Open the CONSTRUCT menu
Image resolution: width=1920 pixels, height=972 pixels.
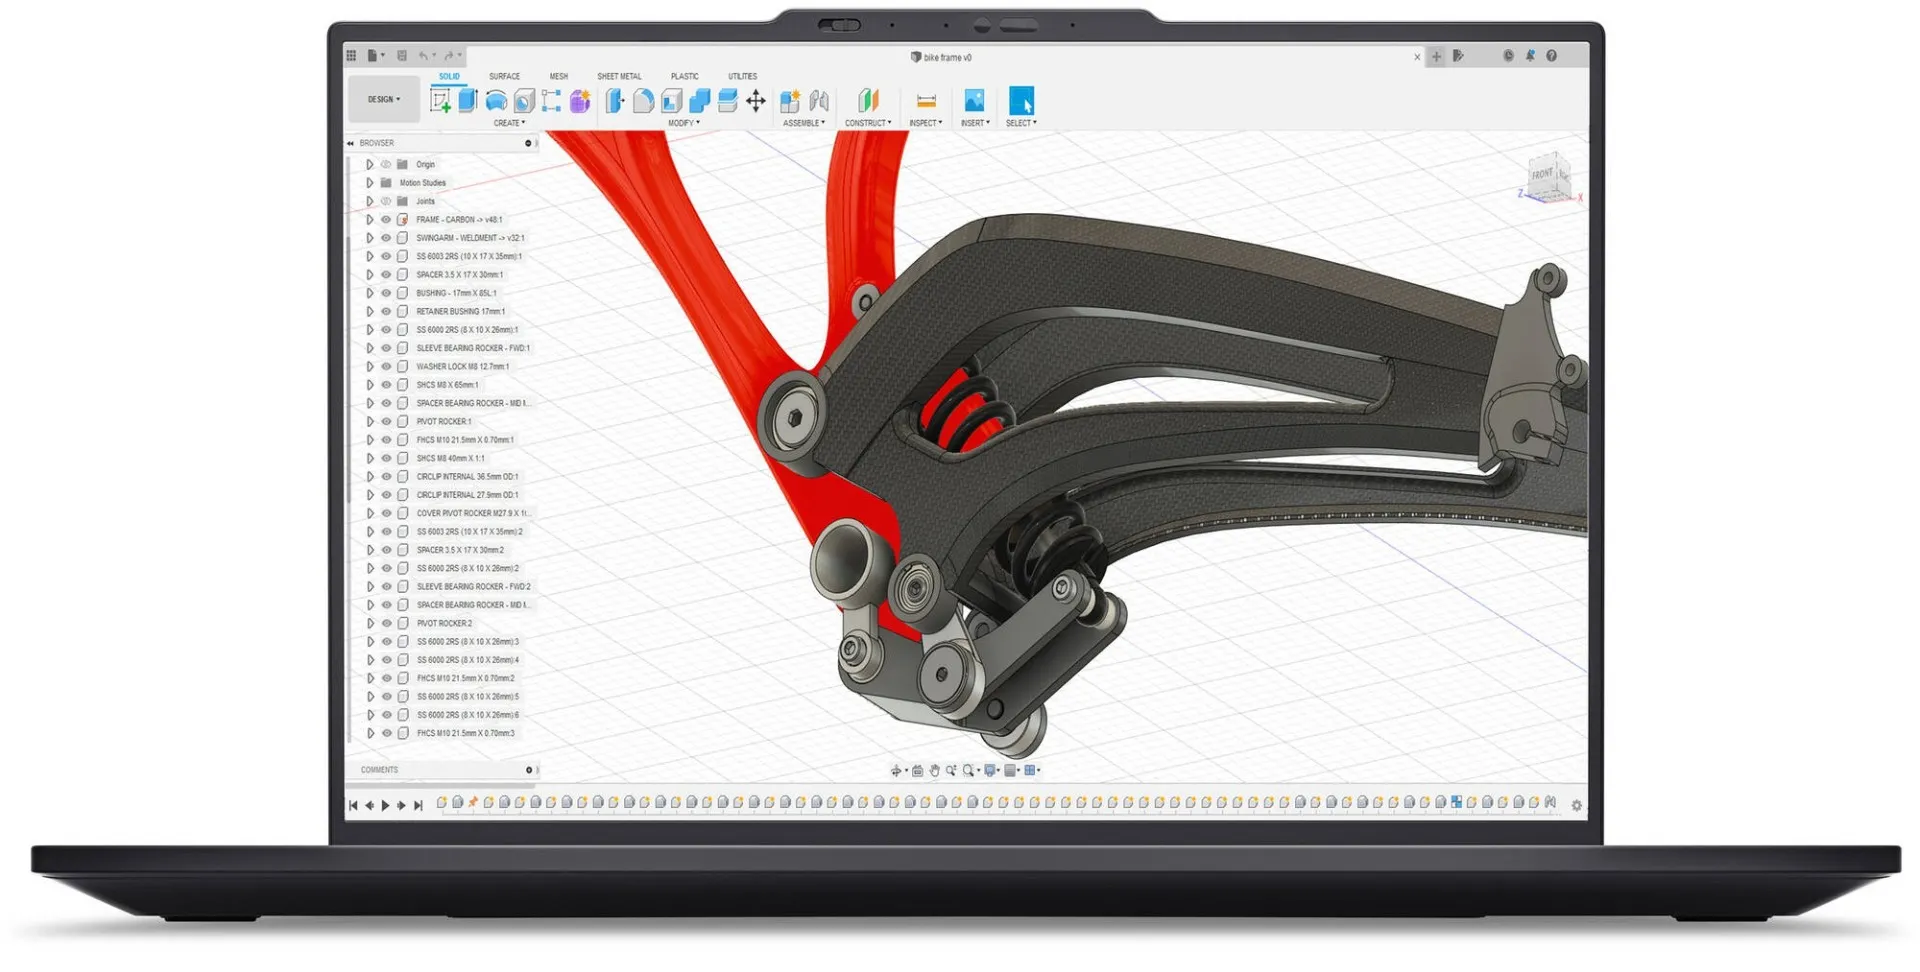(867, 123)
